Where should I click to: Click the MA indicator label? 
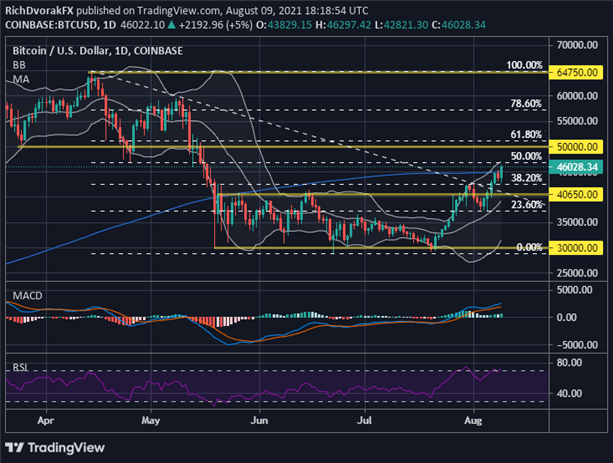[21, 79]
